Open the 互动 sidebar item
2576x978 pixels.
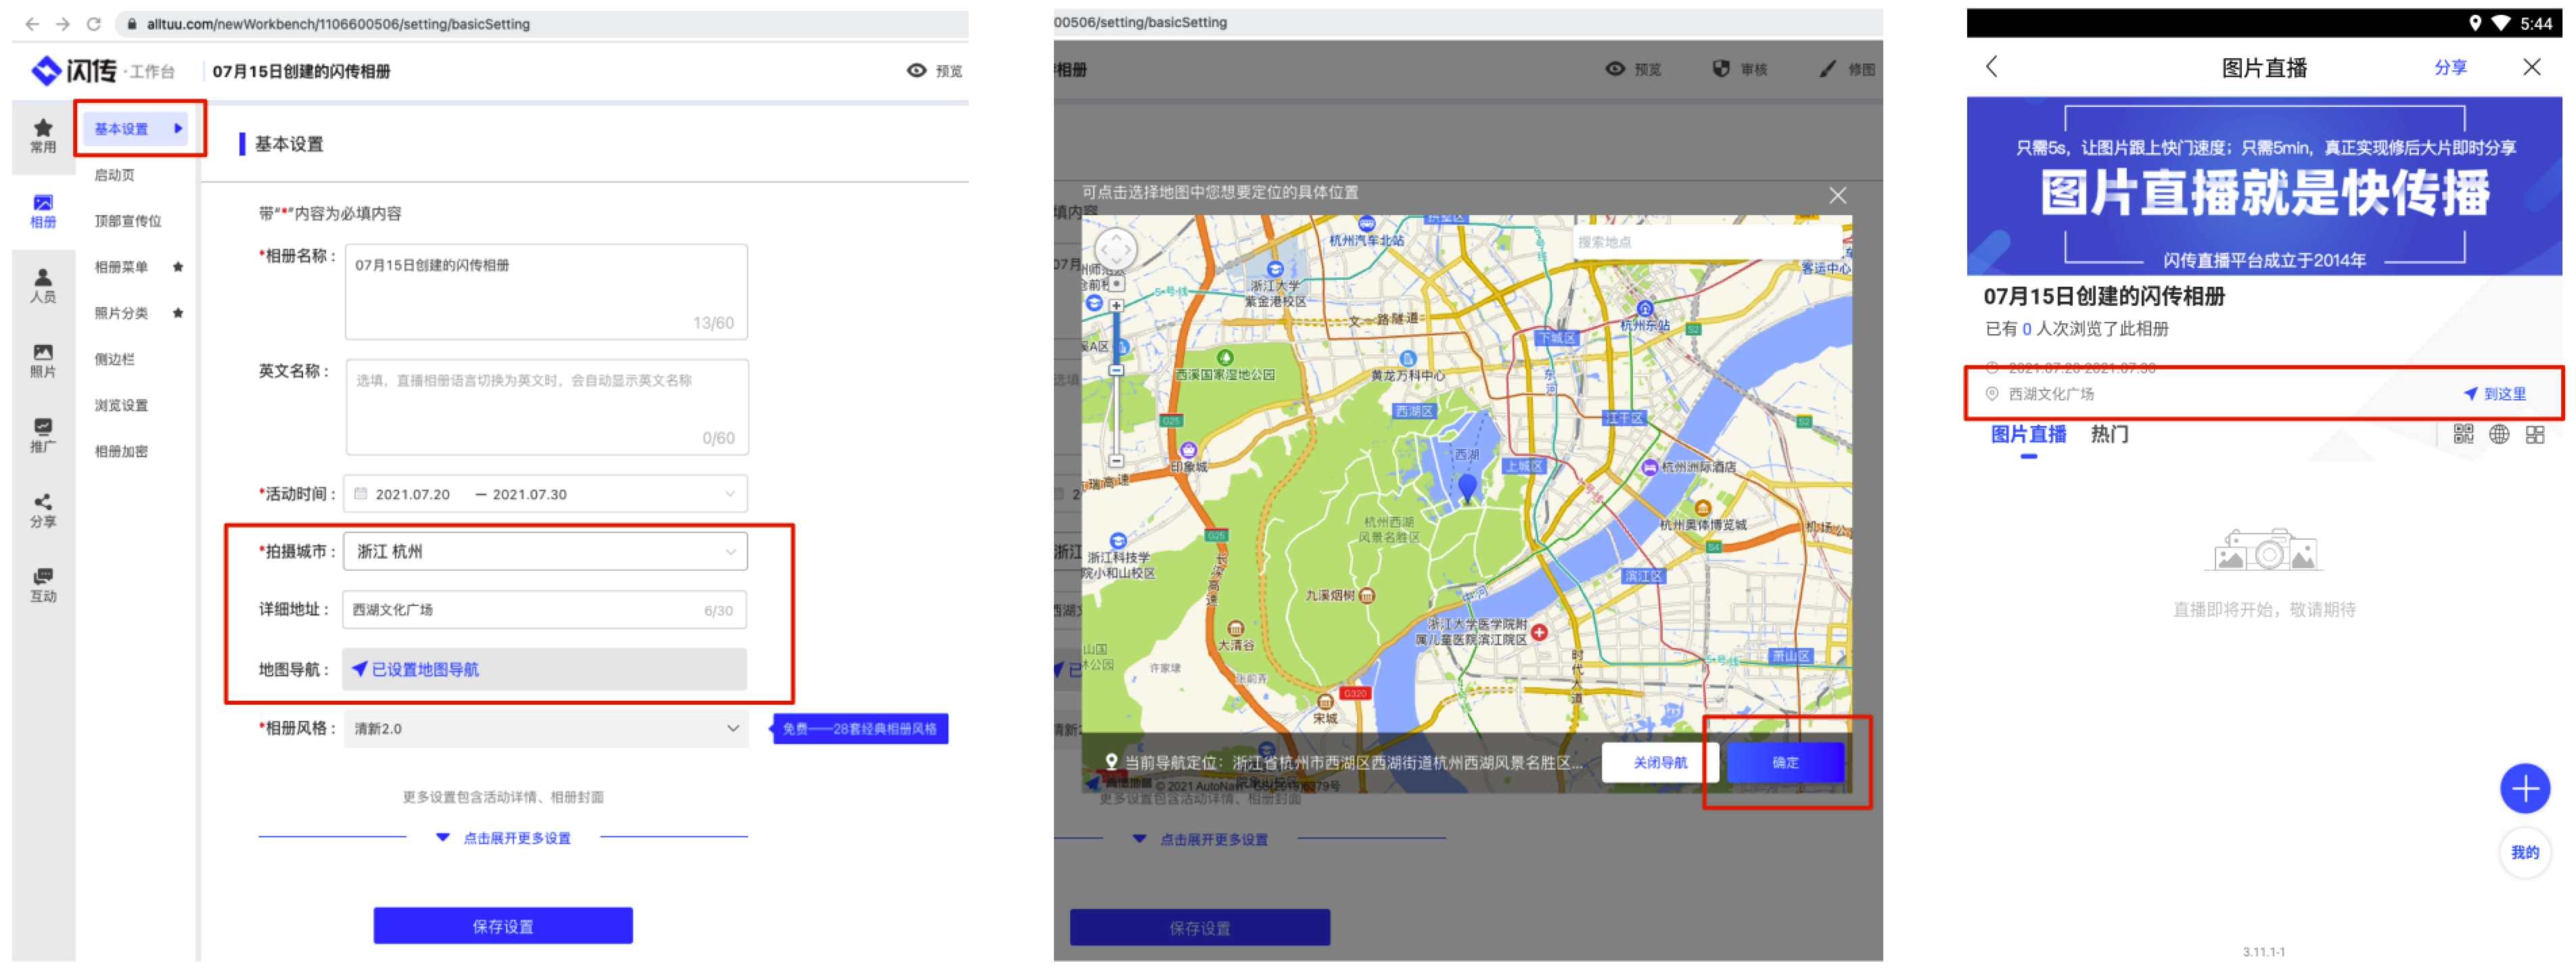click(43, 586)
